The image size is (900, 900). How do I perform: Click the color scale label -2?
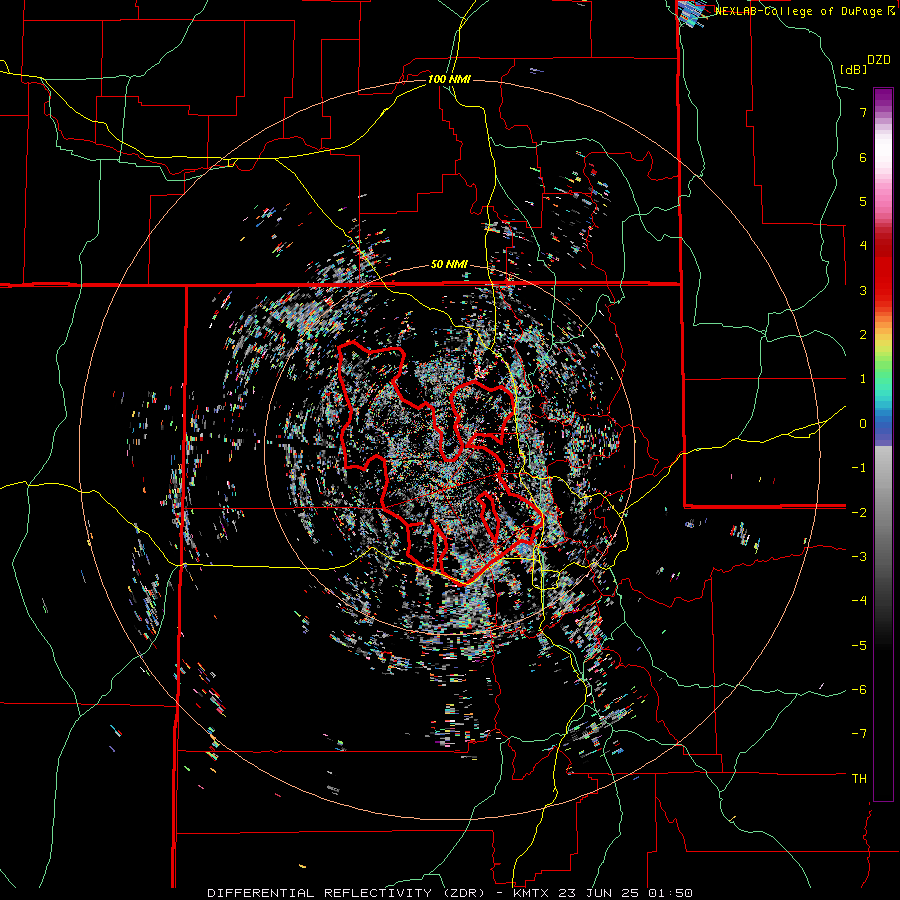859,512
